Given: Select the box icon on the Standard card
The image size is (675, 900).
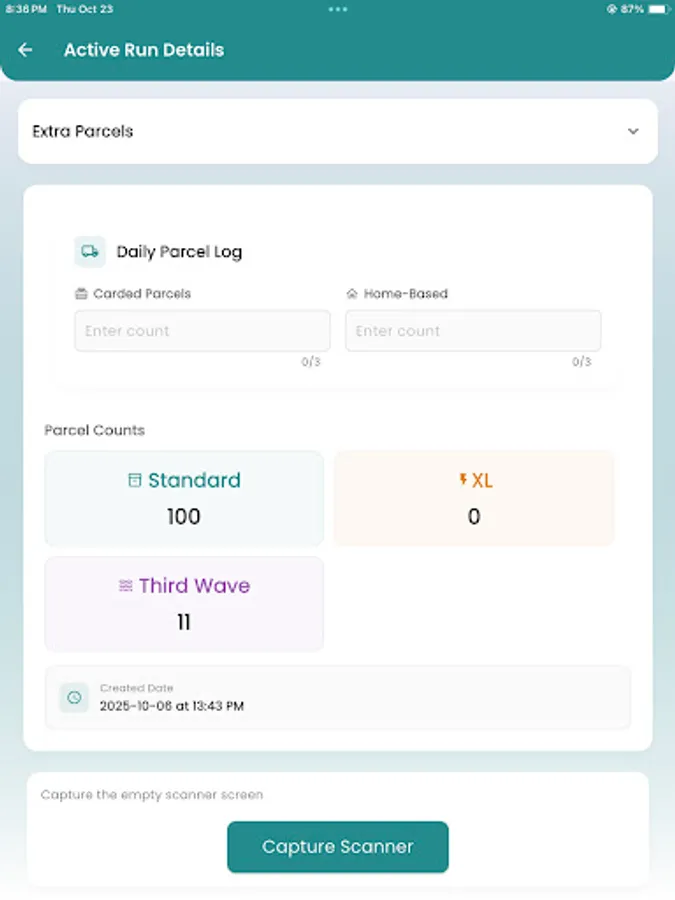Looking at the screenshot, I should (x=135, y=480).
